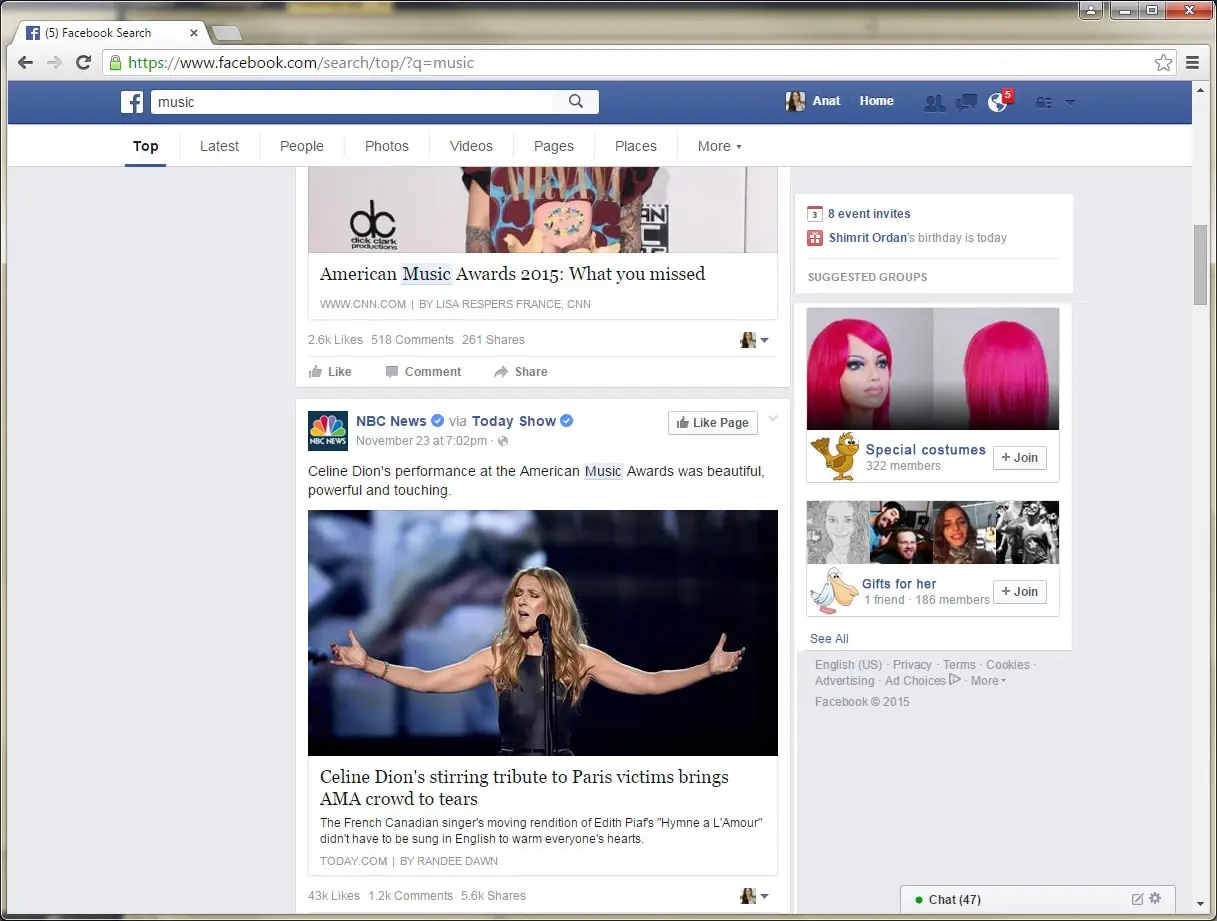Join the Special costumes group
The width and height of the screenshot is (1217, 921).
tap(1019, 457)
